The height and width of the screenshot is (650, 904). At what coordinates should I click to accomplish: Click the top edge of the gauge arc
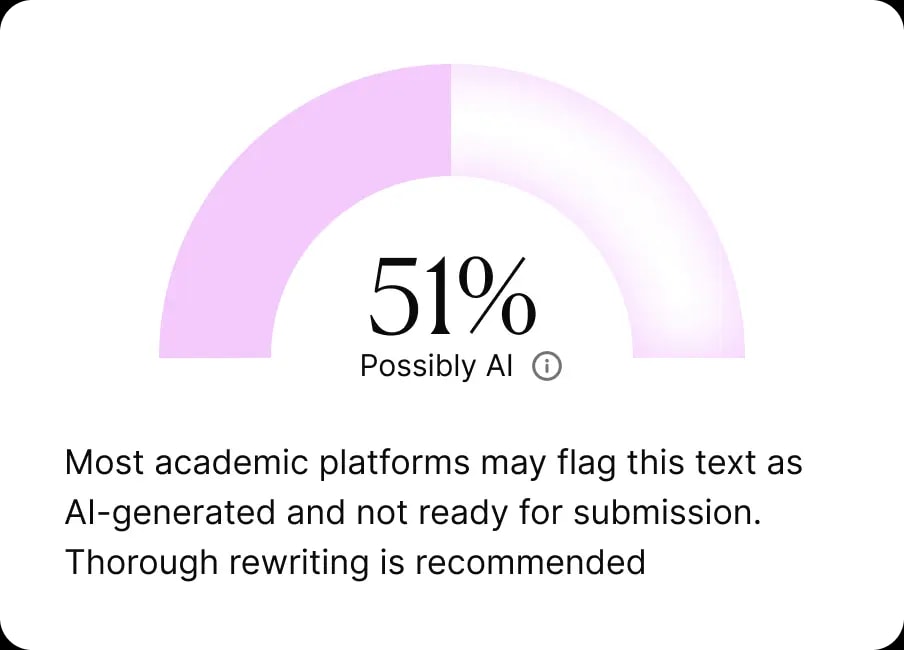(452, 75)
